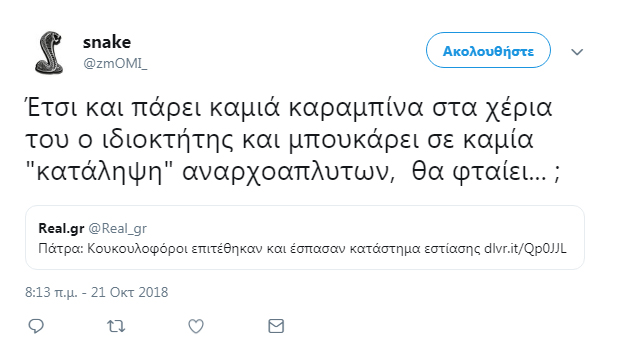Open the cobra snake profile avatar
Viewport: 622px width, 360px height.
click(49, 52)
